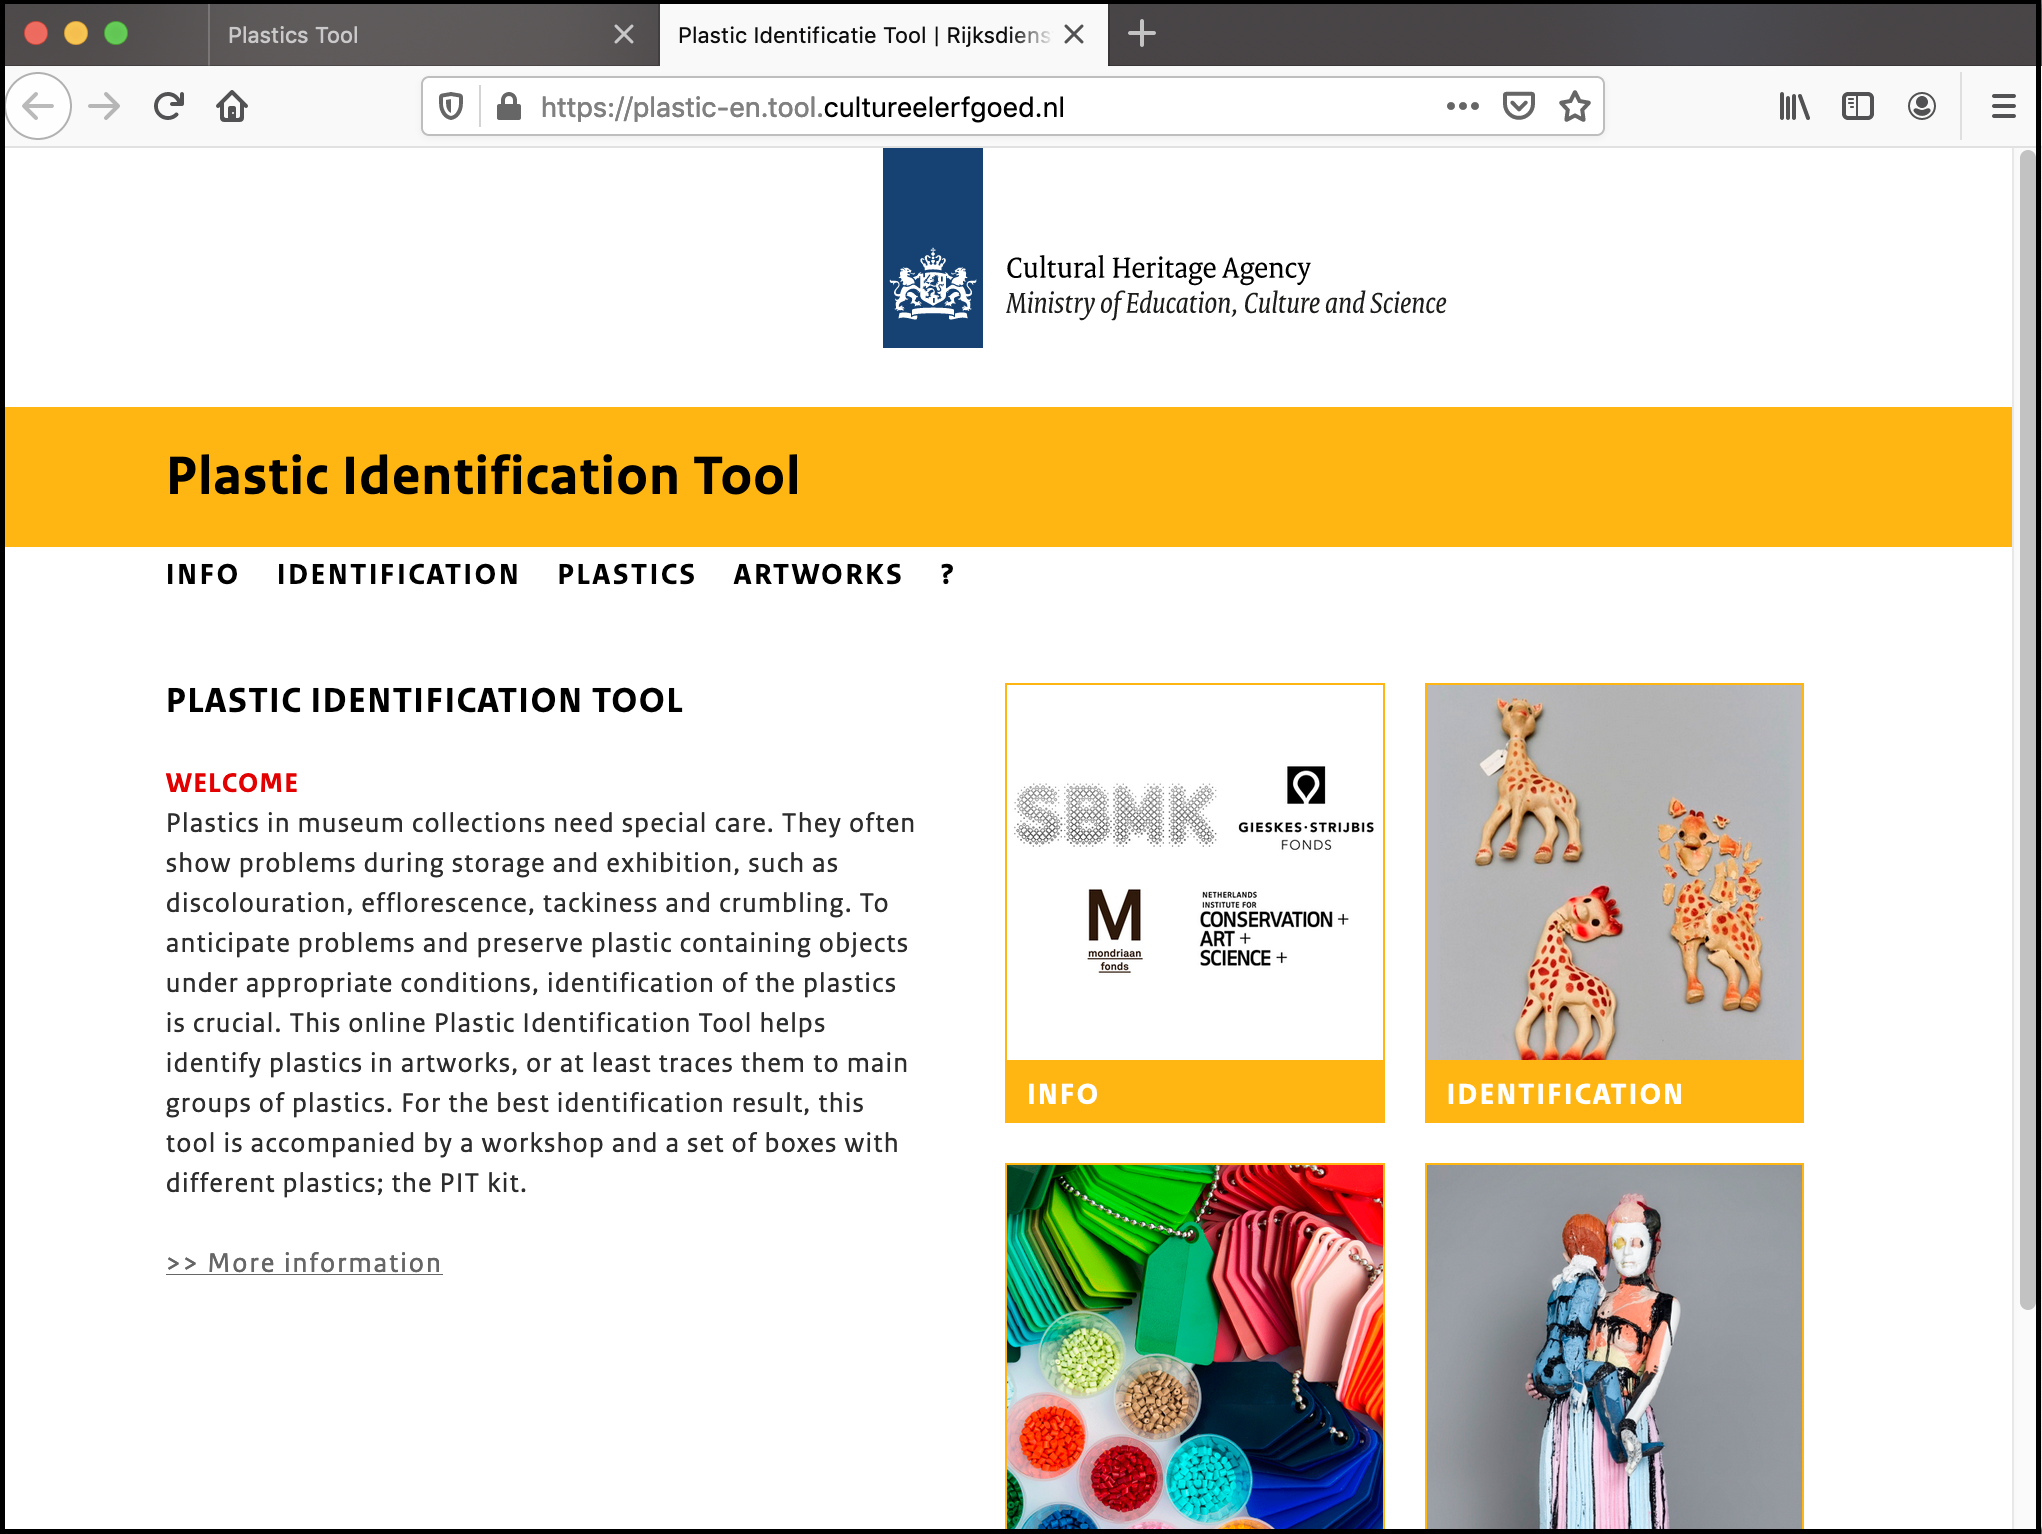The height and width of the screenshot is (1534, 2042).
Task: Open ARTWORKS in site navigation
Action: [x=817, y=575]
